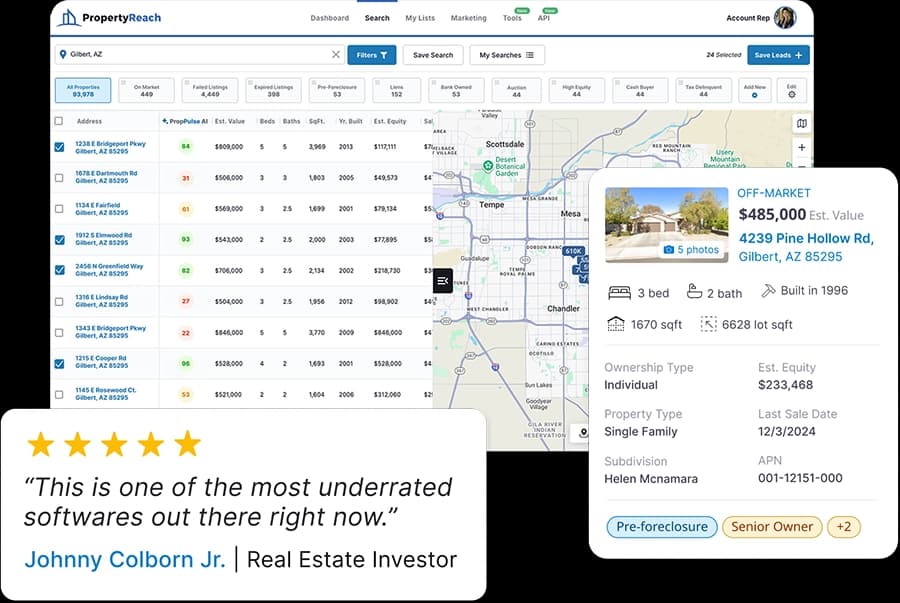Toggle the select-all checkbox in table header
This screenshot has height=603, width=900.
point(59,121)
